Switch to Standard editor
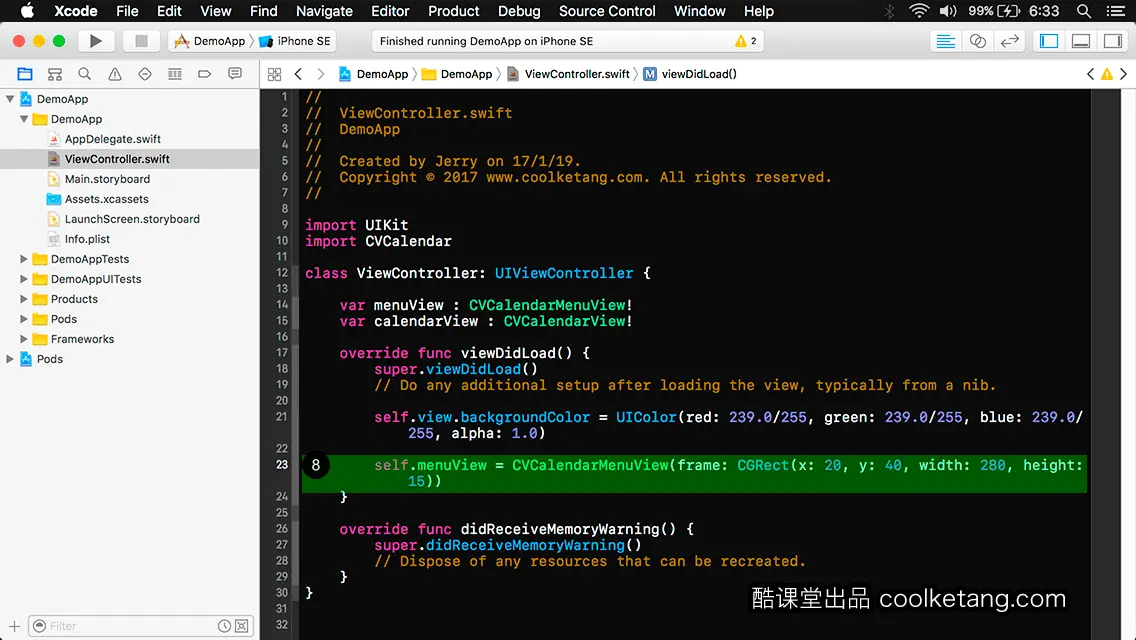Screen dimensions: 1136x640 [945, 41]
